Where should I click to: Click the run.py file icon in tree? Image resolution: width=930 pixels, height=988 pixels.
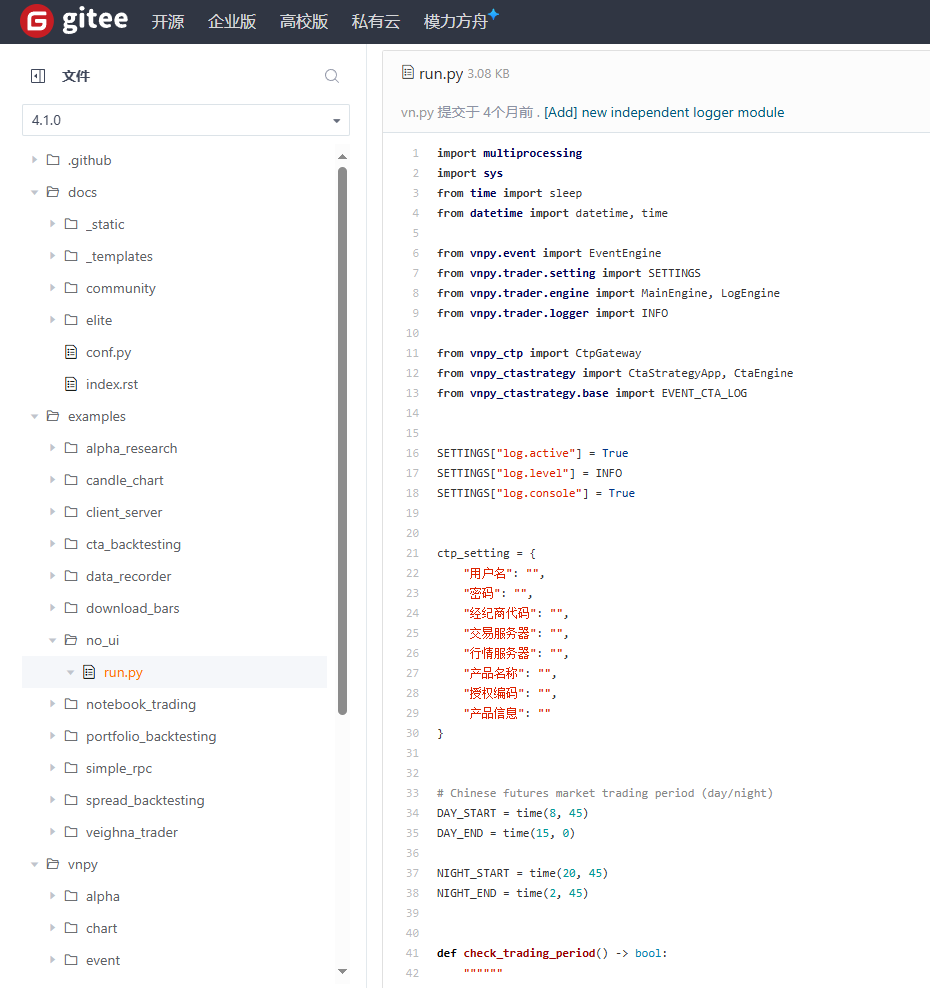[89, 672]
